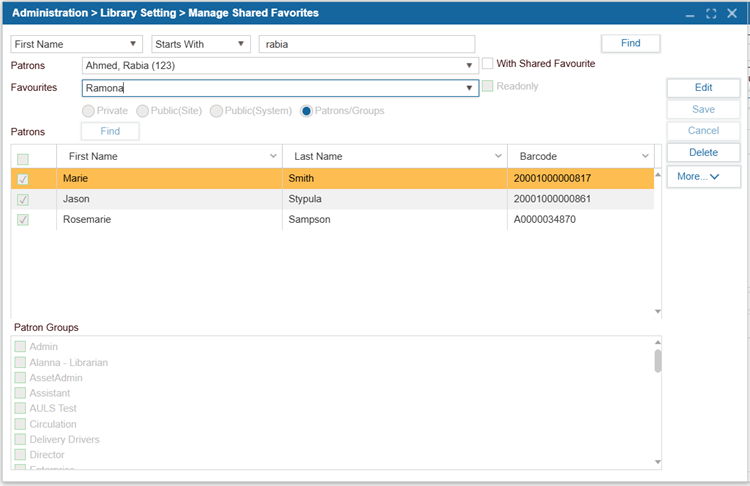Open the More... dropdown menu
This screenshot has width=750, height=486.
tap(703, 177)
